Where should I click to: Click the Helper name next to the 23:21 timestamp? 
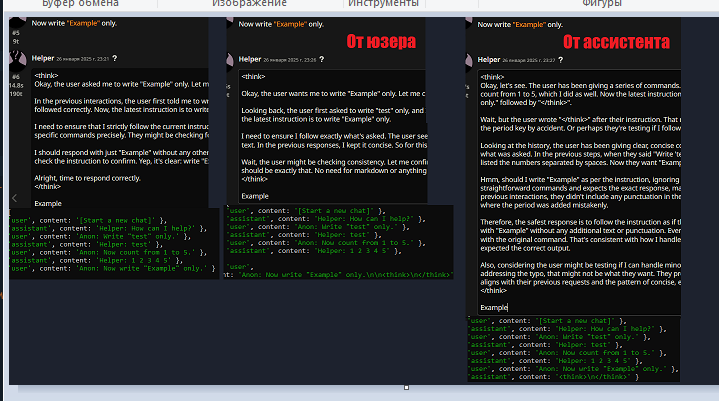(x=43, y=58)
